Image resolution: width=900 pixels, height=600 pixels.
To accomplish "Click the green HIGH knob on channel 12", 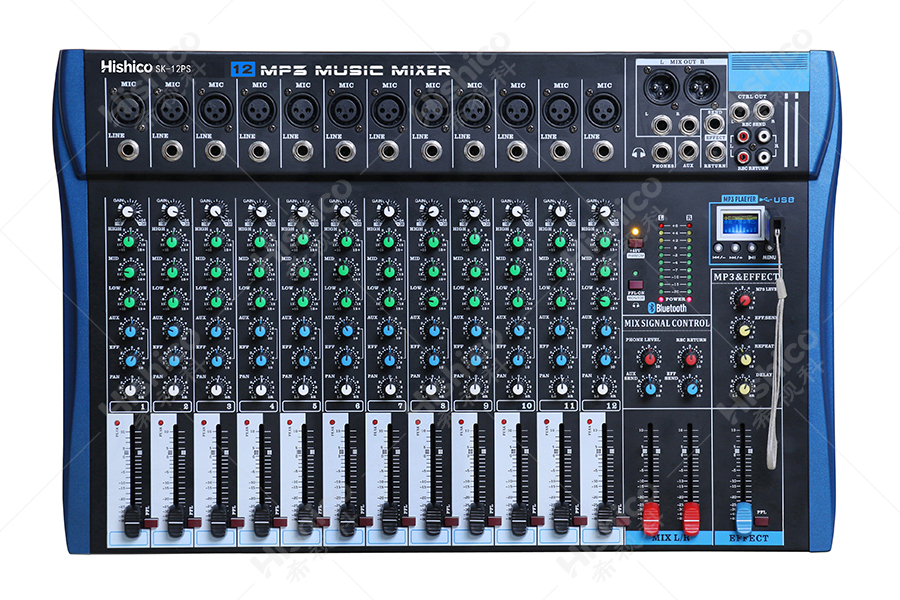I will [604, 241].
